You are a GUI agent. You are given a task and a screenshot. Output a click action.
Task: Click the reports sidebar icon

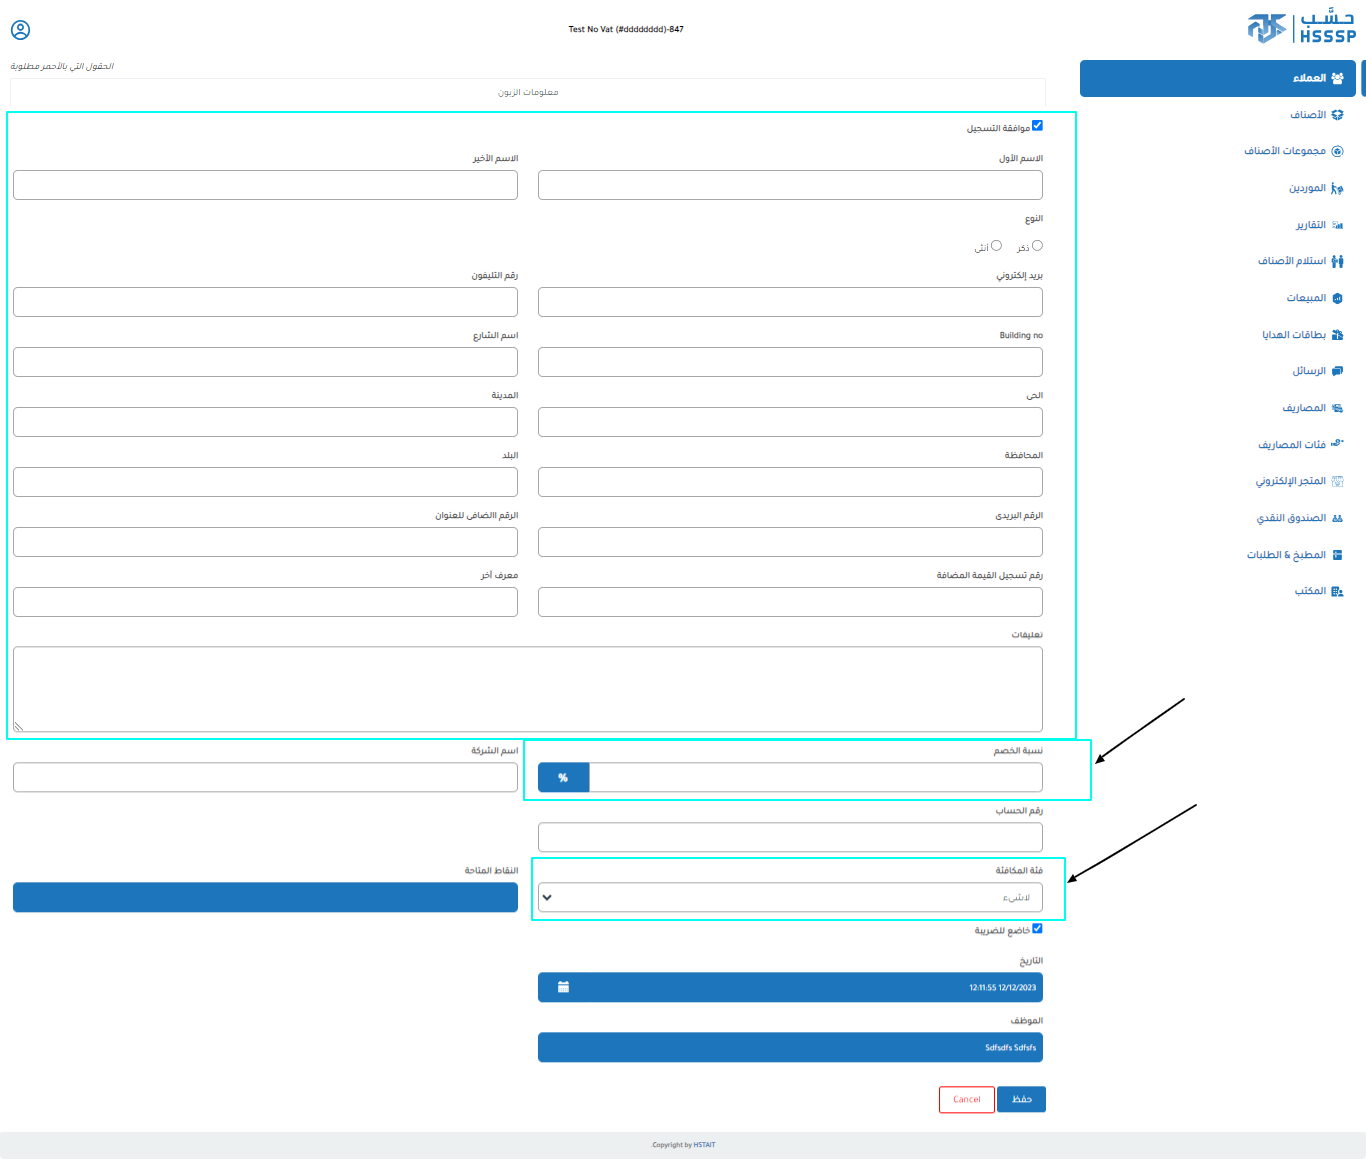tap(1337, 225)
